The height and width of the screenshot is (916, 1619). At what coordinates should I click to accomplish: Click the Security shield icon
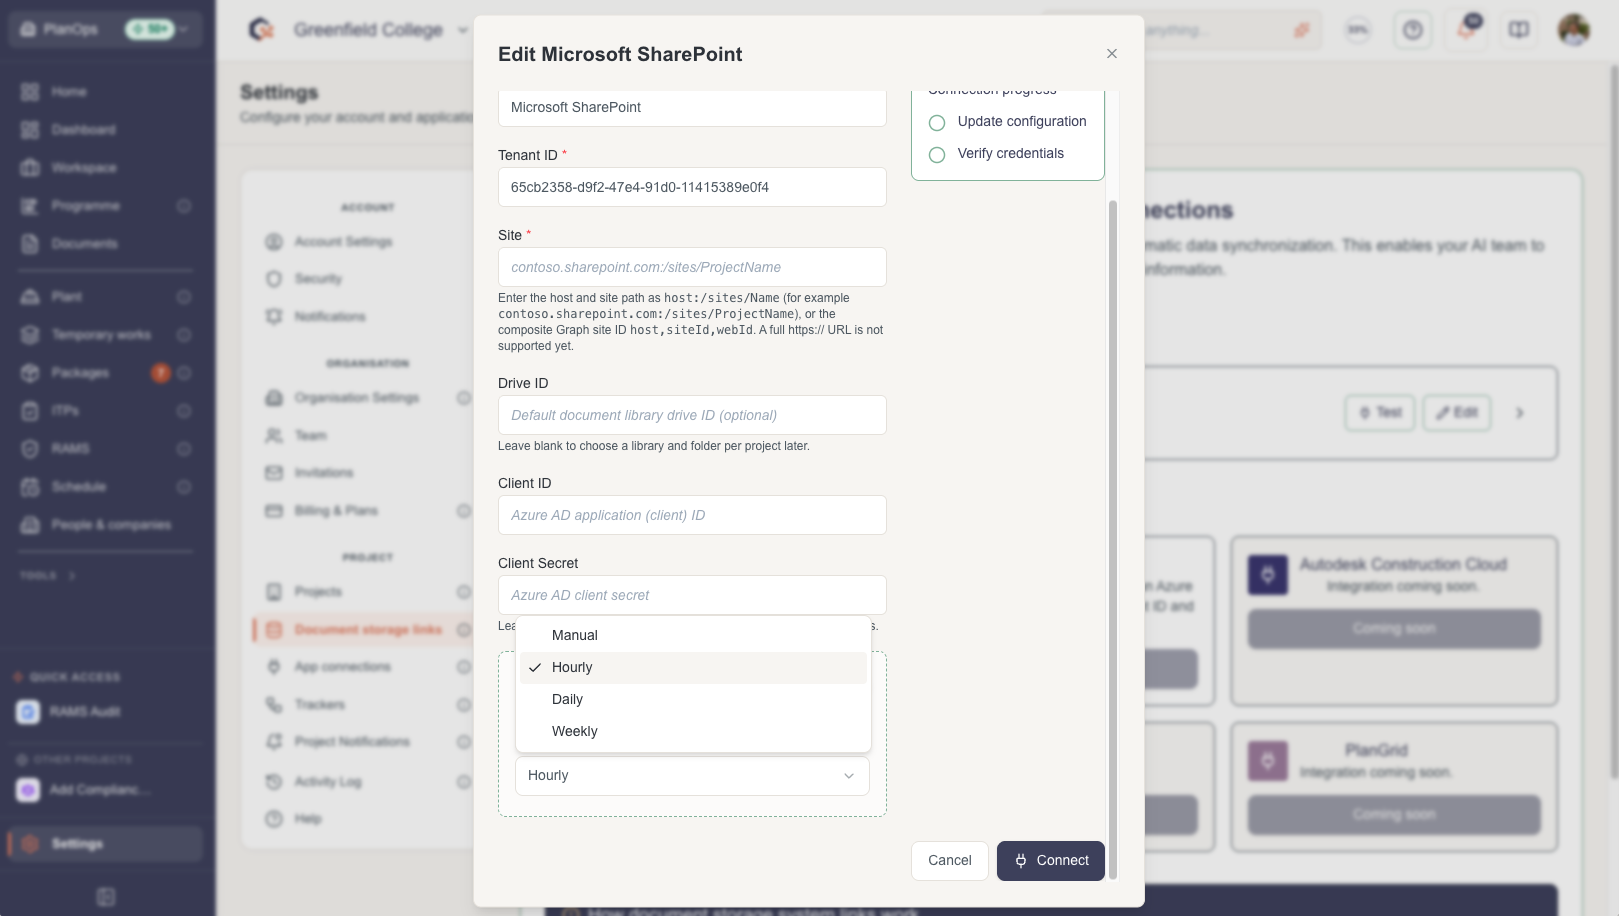click(x=274, y=279)
